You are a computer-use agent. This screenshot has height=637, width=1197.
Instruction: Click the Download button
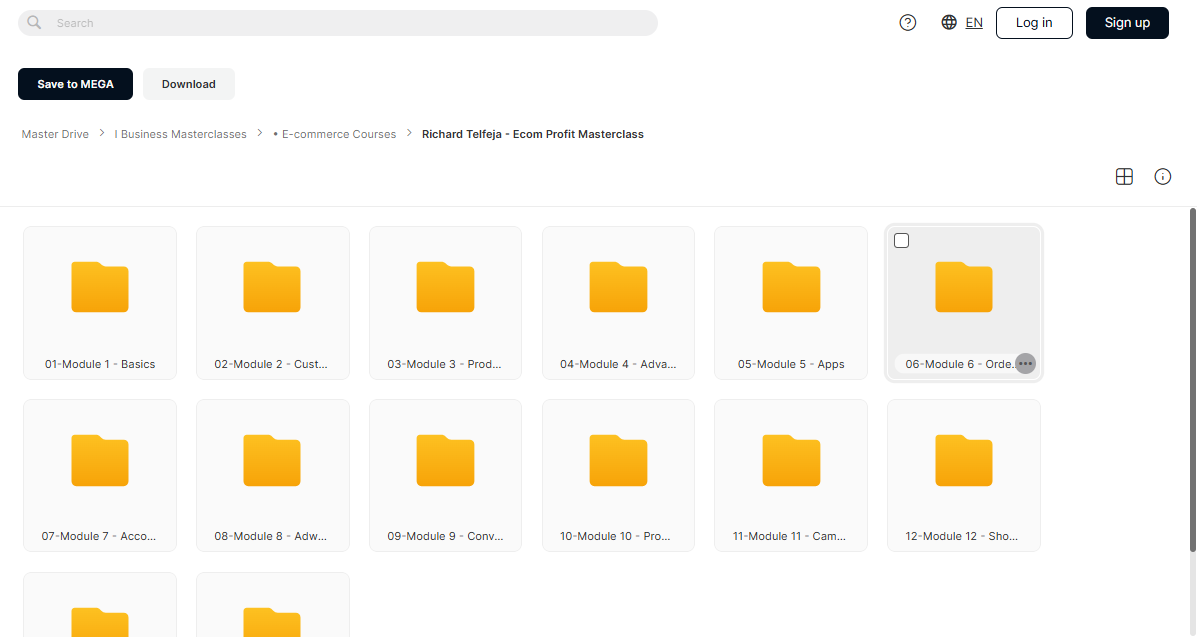click(189, 84)
